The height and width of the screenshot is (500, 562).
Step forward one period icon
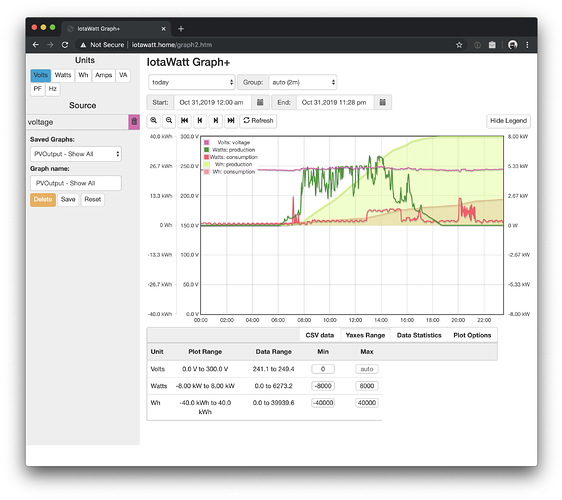[215, 120]
